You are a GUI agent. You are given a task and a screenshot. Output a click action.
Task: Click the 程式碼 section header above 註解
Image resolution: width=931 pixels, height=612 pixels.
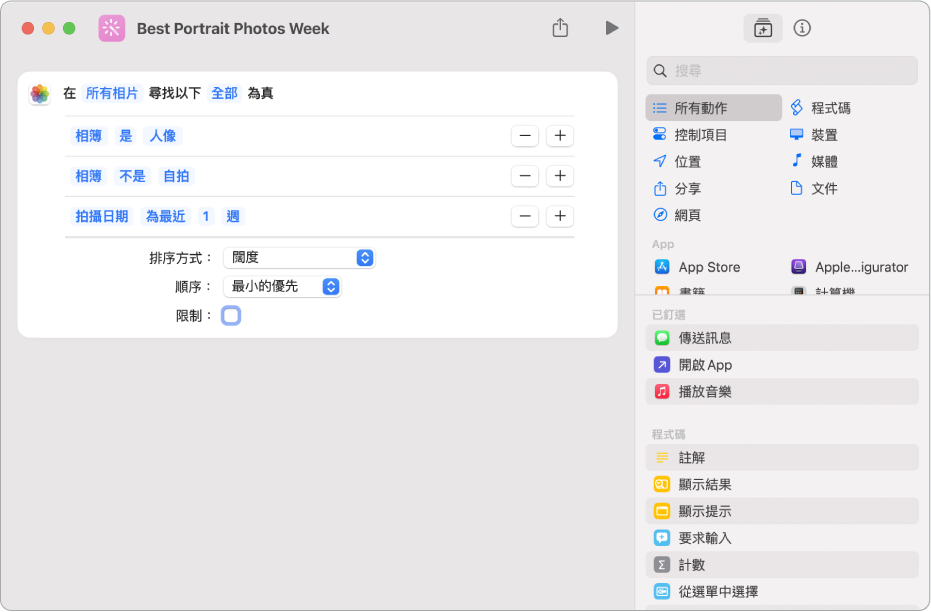pos(669,434)
